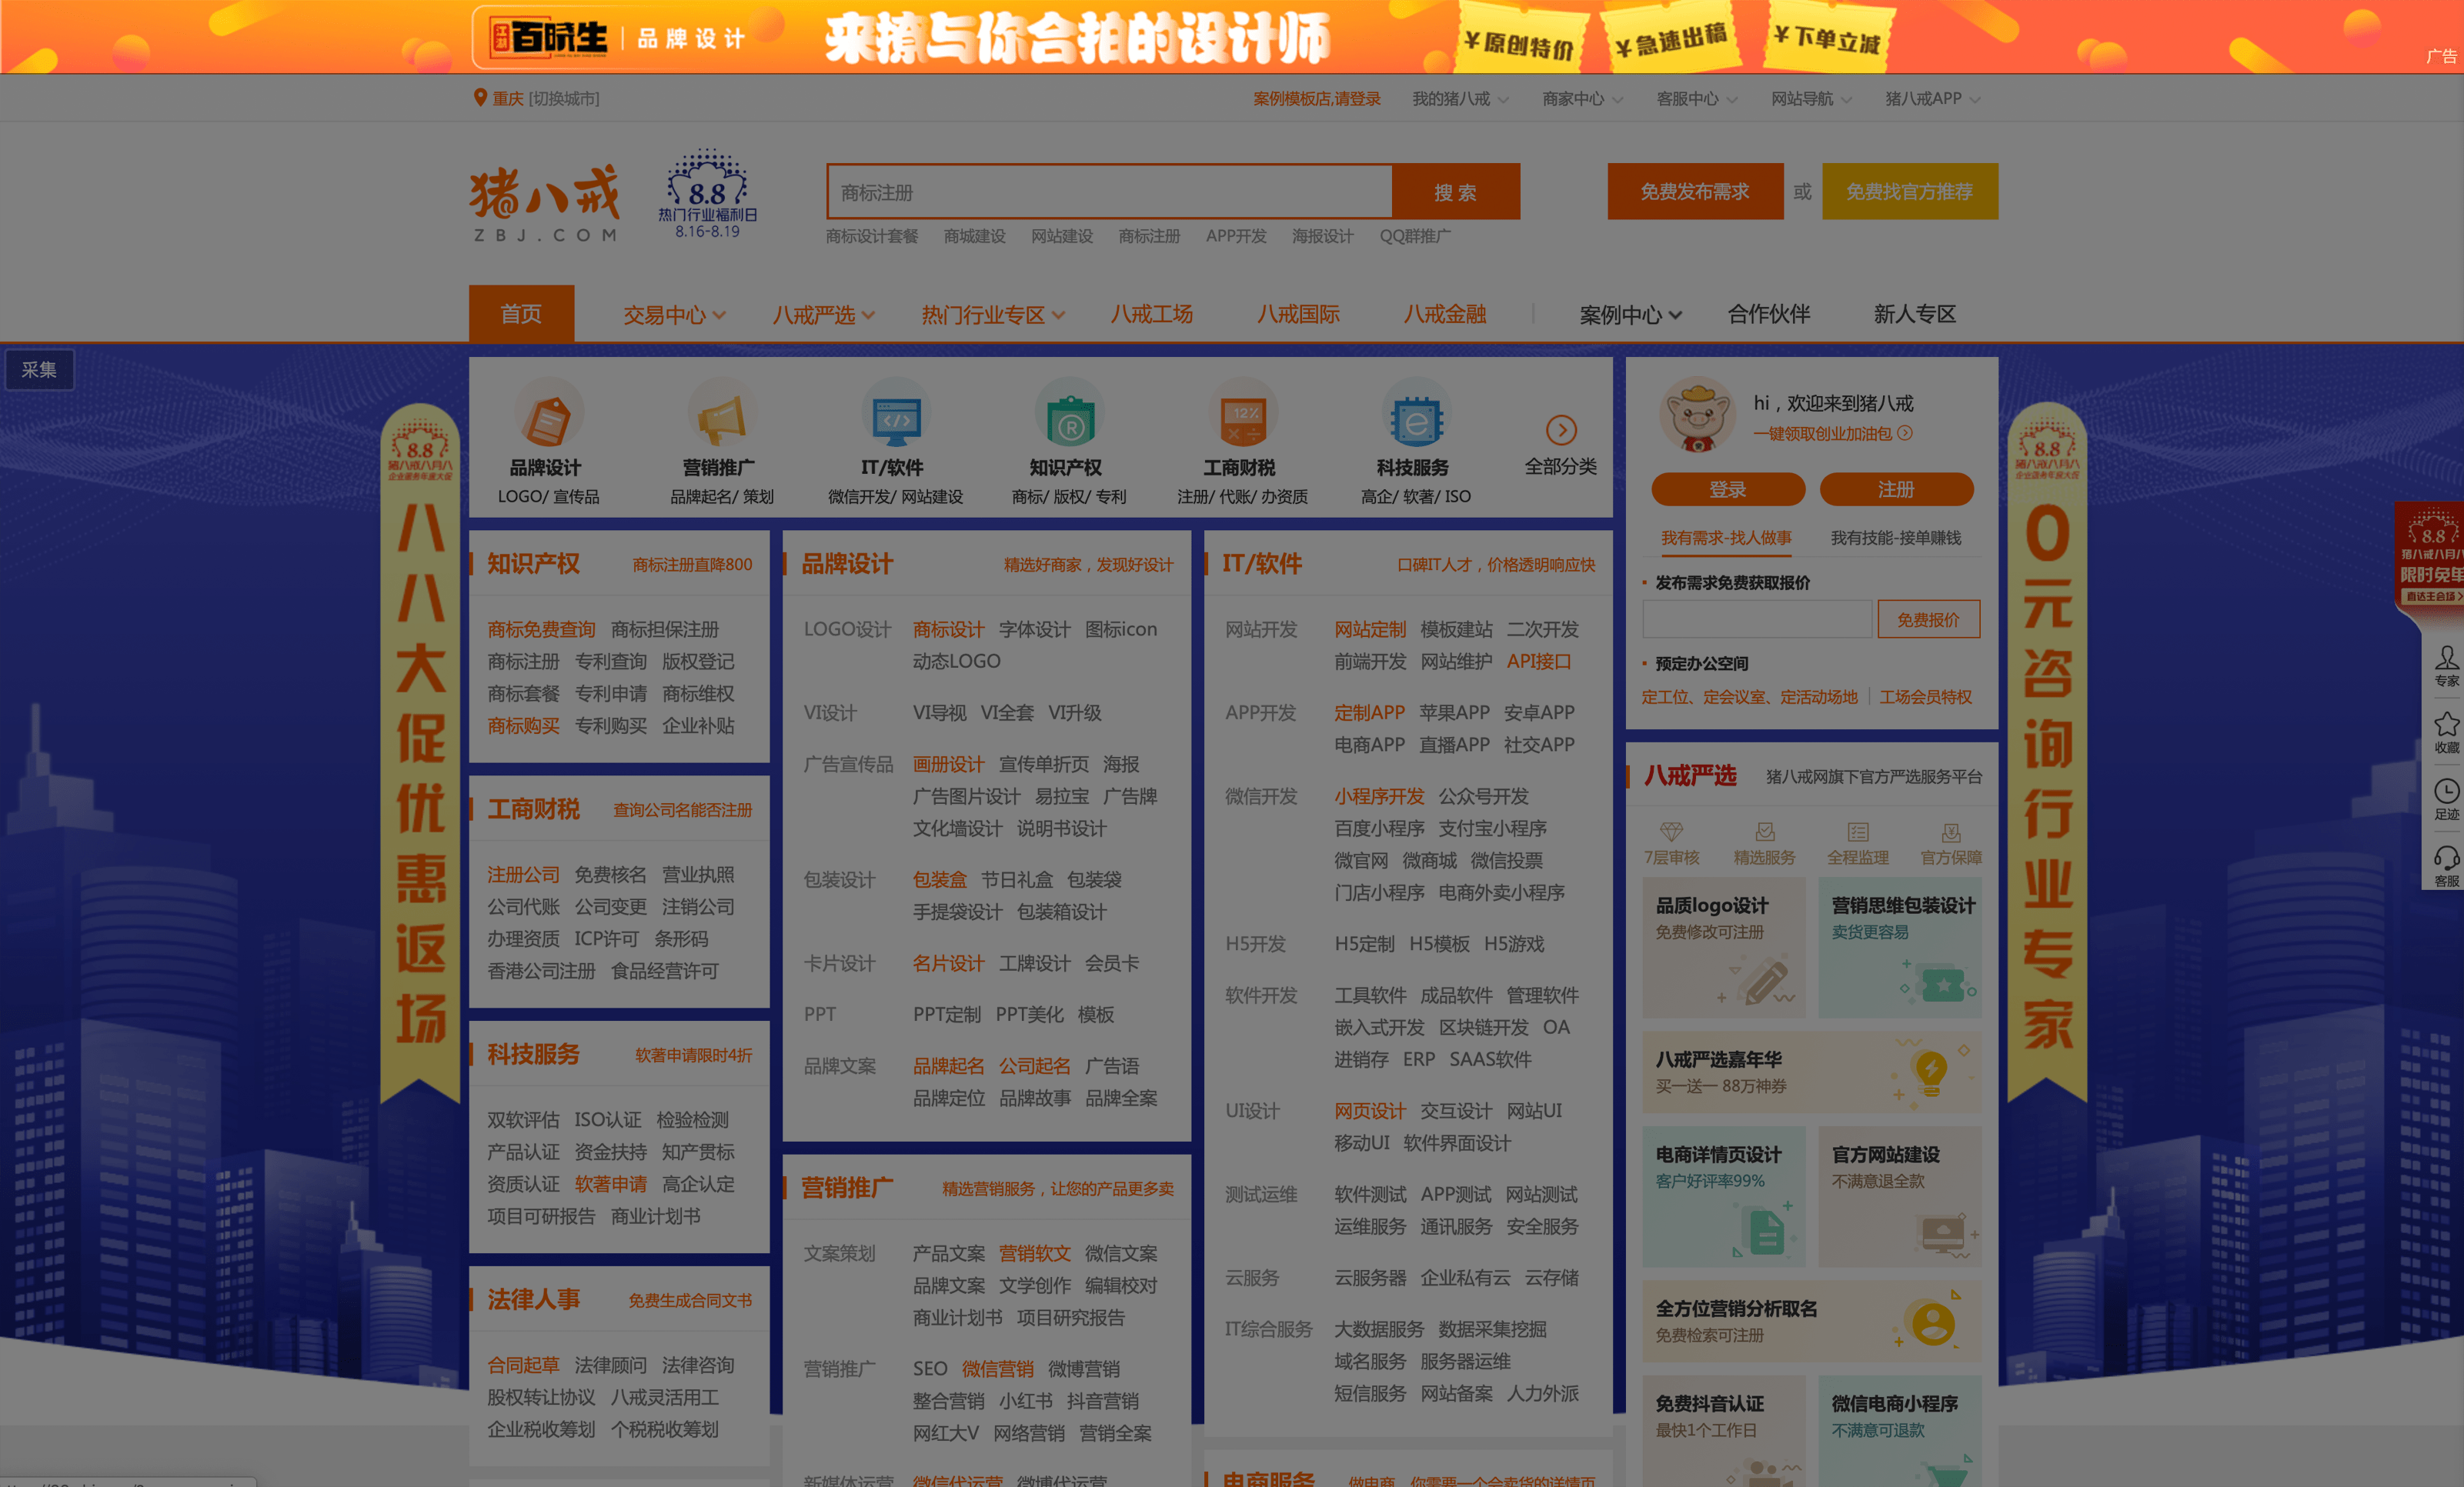This screenshot has width=2464, height=1487.
Task: Click the 精选服务 icon
Action: (x=1765, y=832)
